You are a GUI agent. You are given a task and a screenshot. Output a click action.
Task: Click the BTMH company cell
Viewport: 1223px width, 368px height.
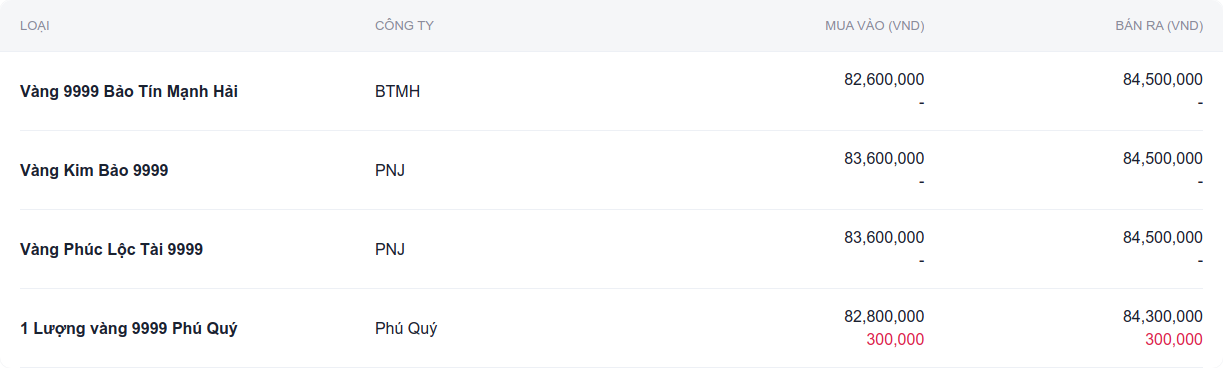point(397,91)
